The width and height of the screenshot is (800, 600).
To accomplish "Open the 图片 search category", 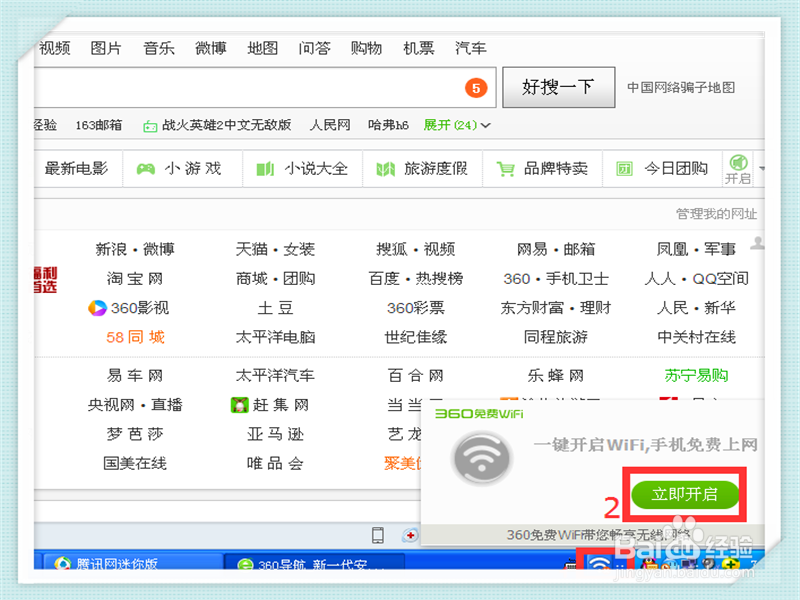I will point(106,48).
